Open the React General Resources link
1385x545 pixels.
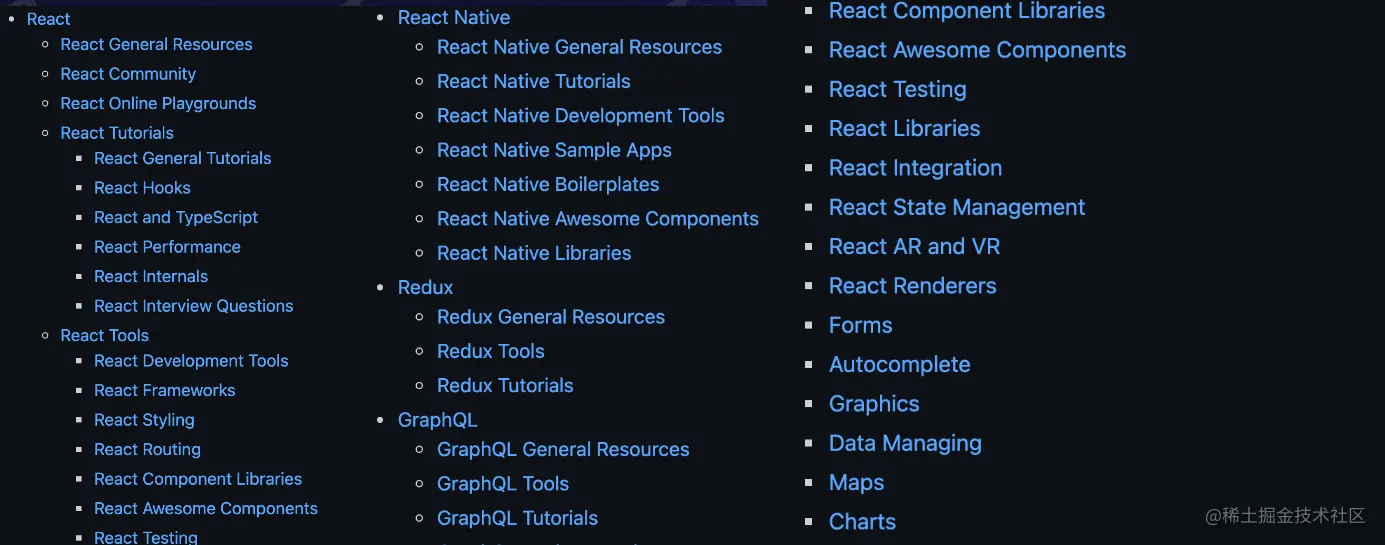156,44
